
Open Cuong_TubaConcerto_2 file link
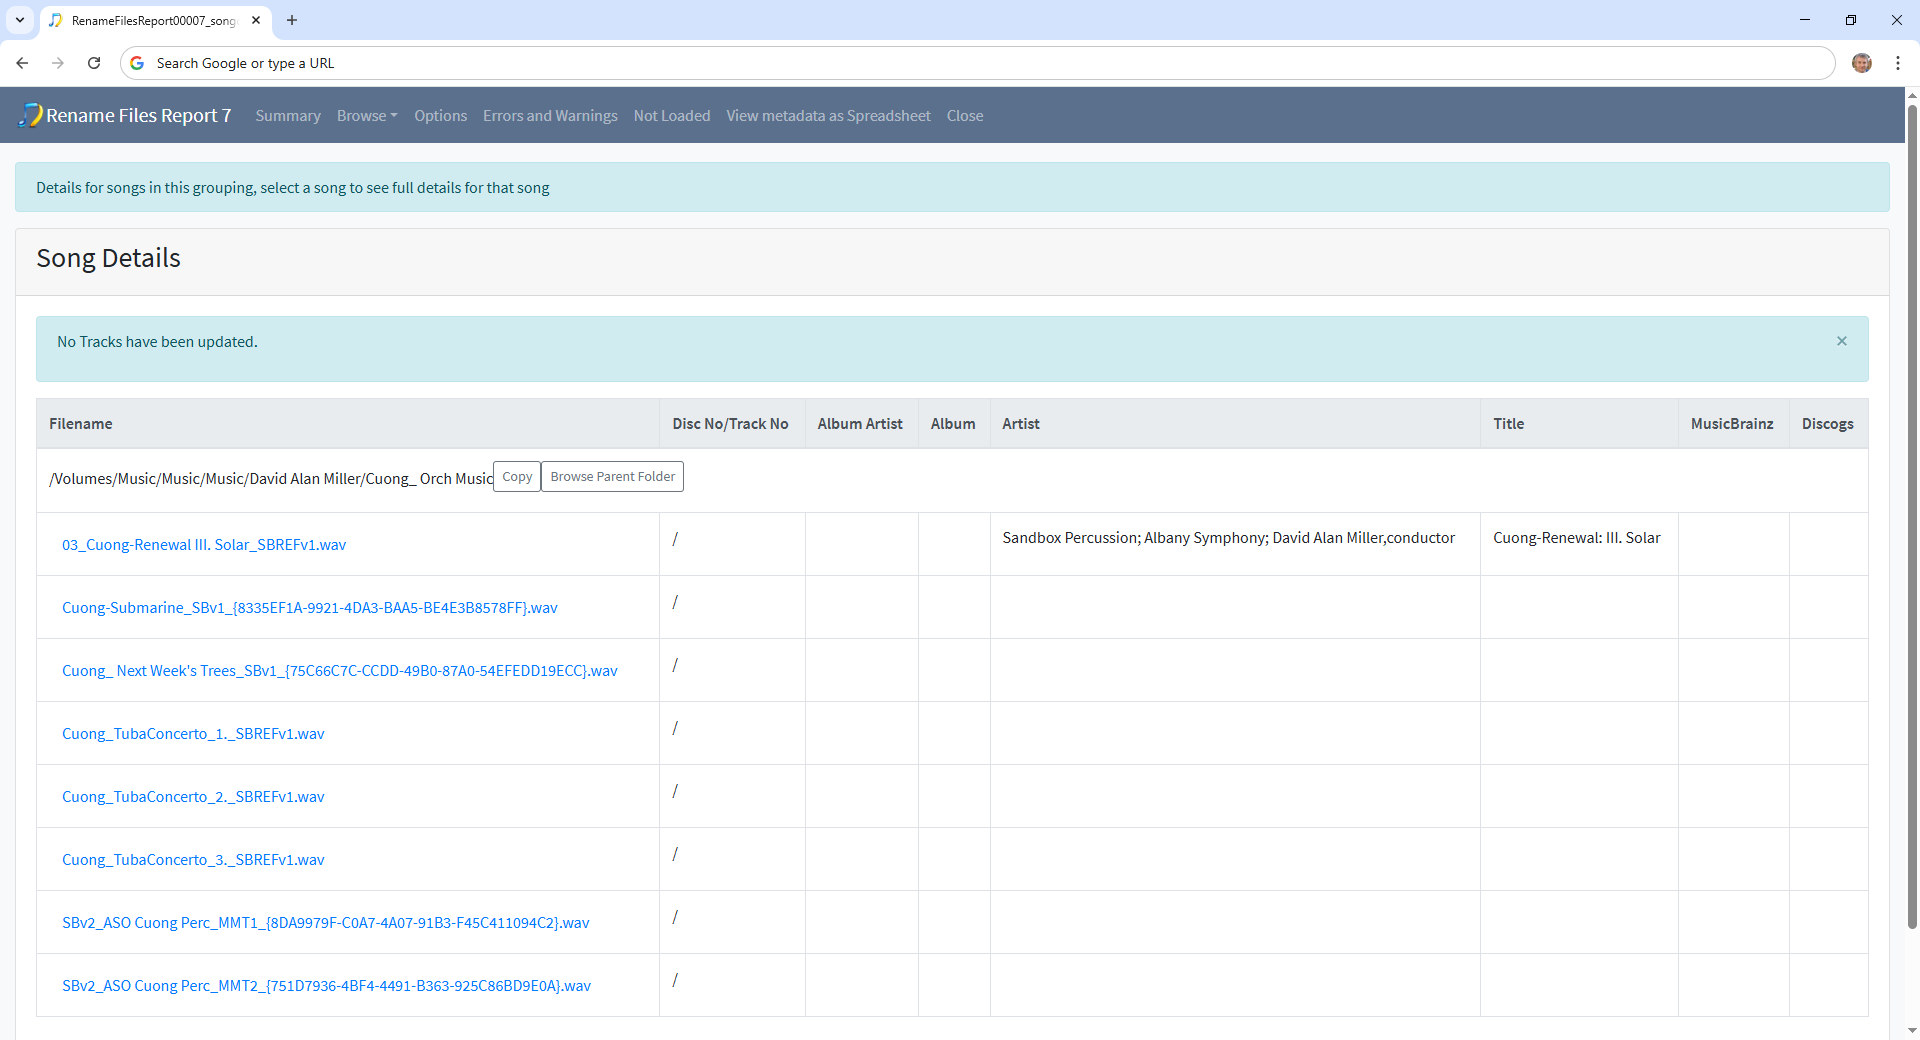coord(193,797)
